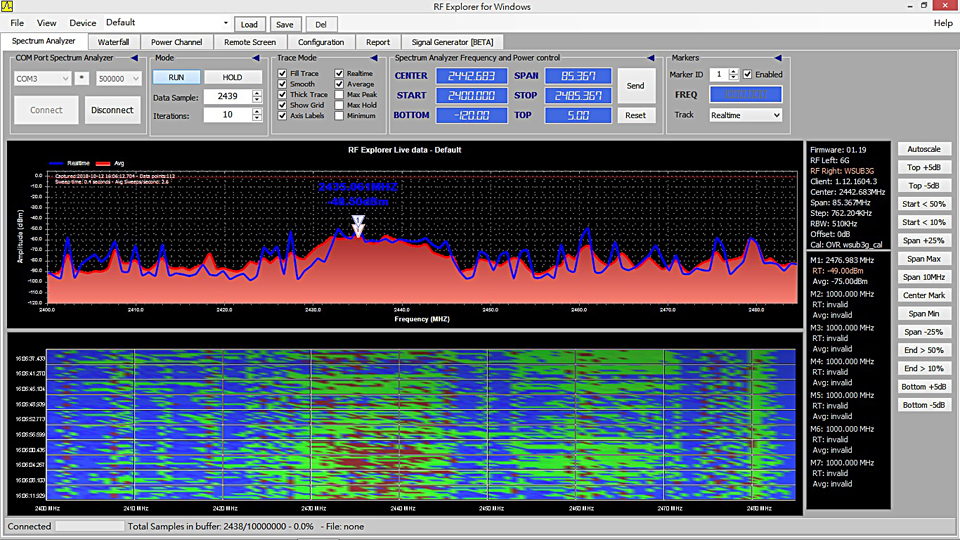The width and height of the screenshot is (960, 540).
Task: Click the HOLD mode button
Action: pos(233,77)
